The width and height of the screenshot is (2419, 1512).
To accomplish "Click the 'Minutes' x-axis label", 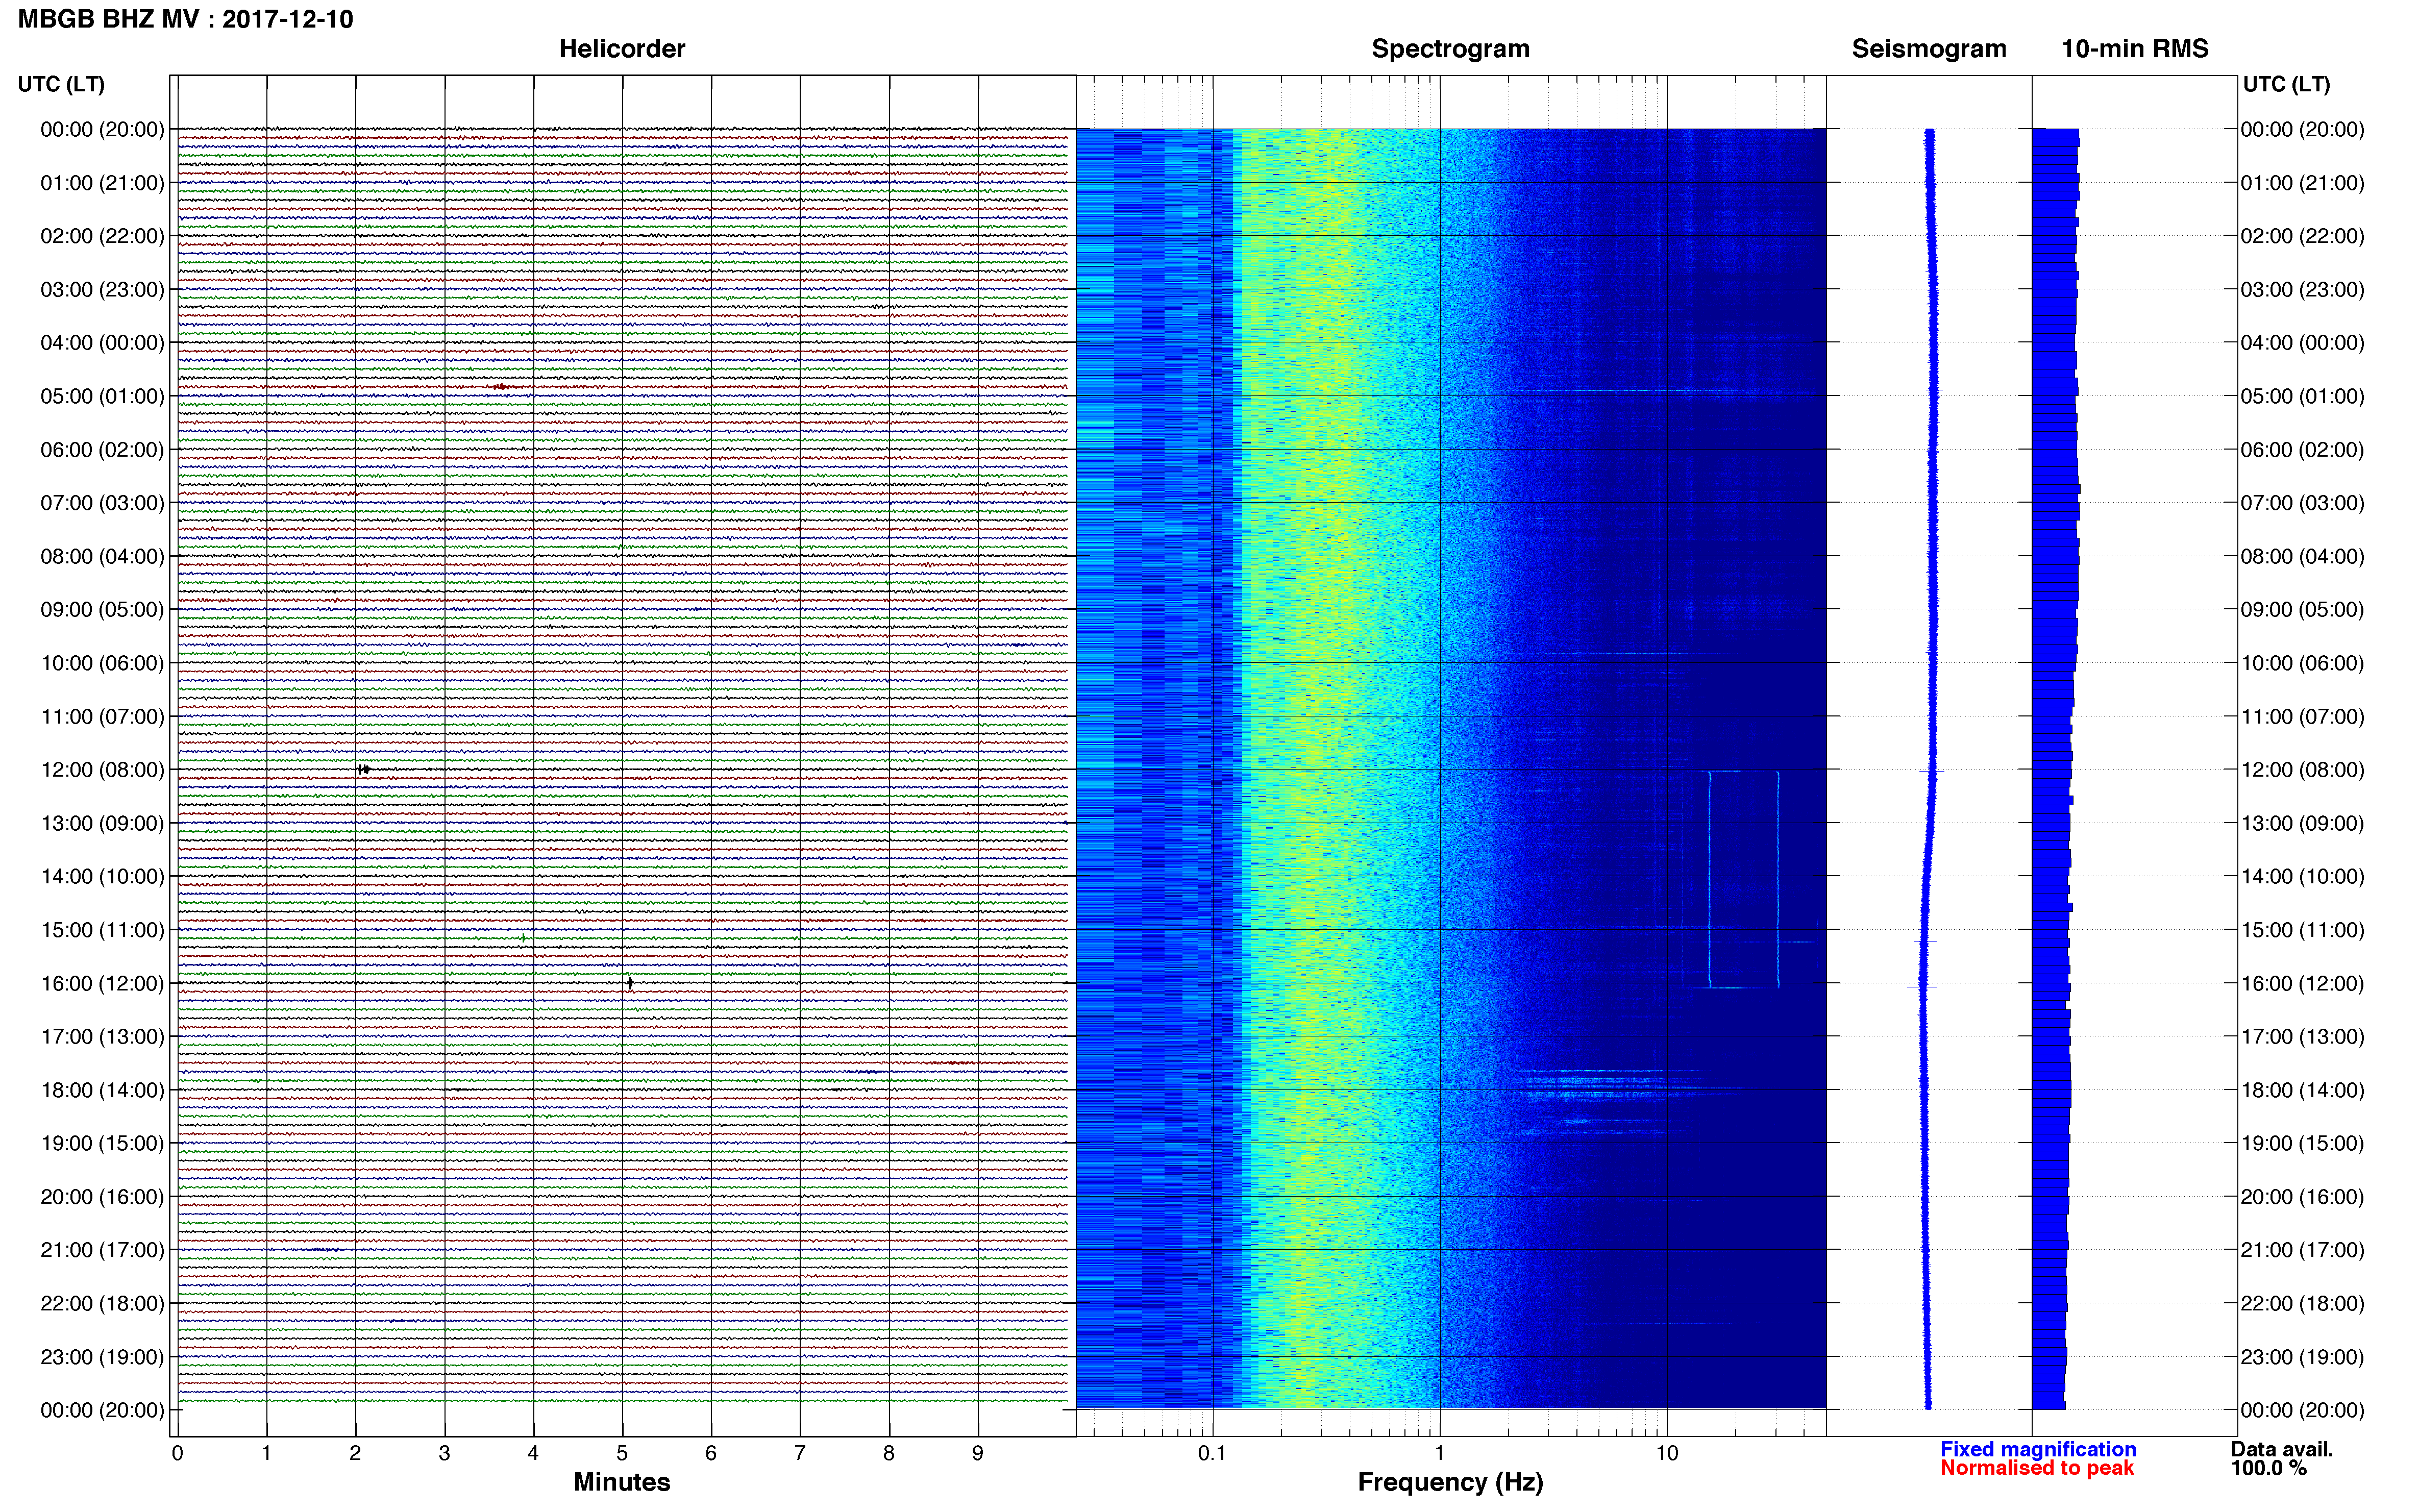I will (x=621, y=1482).
